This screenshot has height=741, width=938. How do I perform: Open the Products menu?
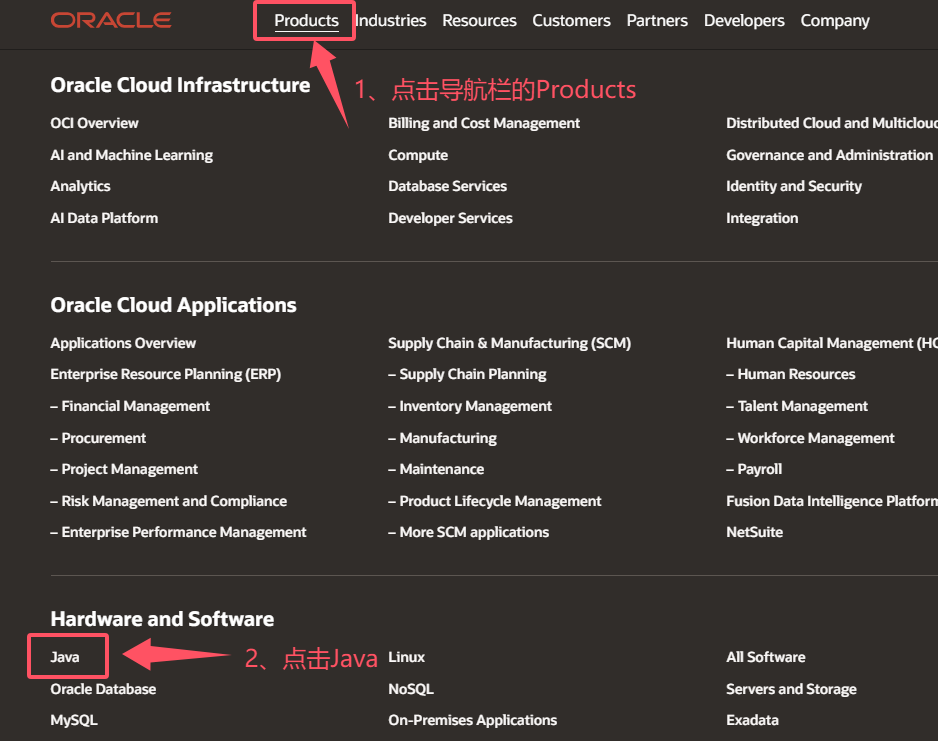point(306,20)
